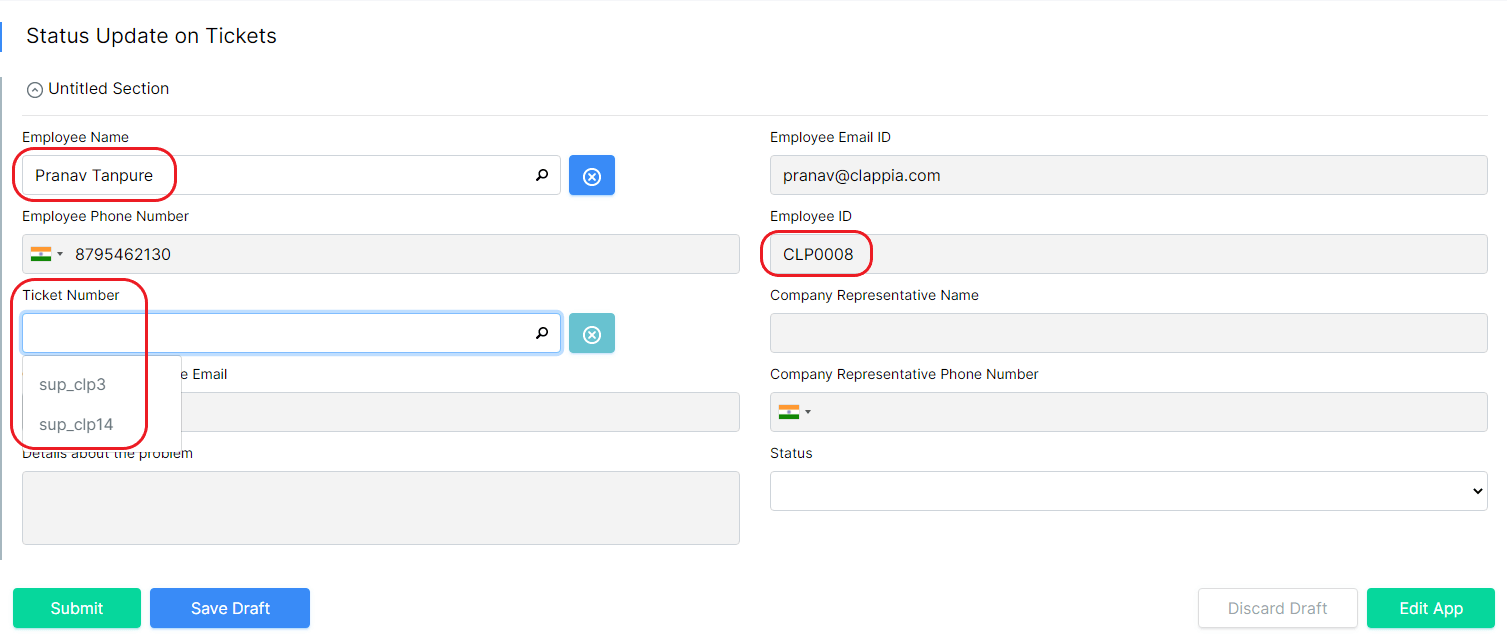Select ticket sup_clp3 from the suggestion list

(70, 384)
